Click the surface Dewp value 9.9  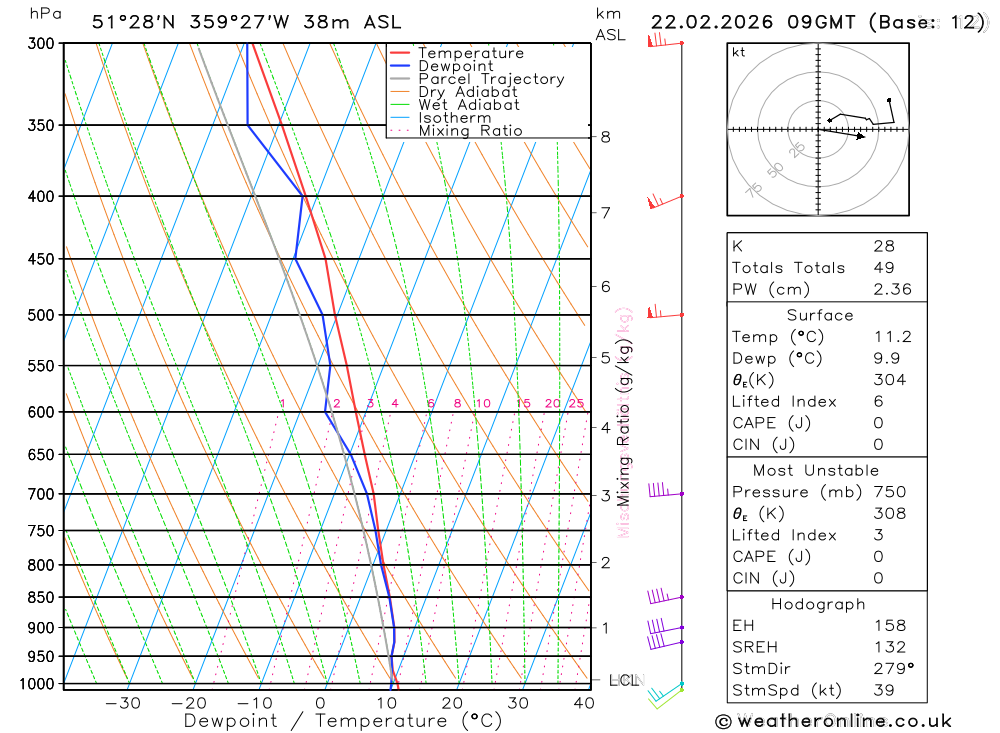point(887,359)
